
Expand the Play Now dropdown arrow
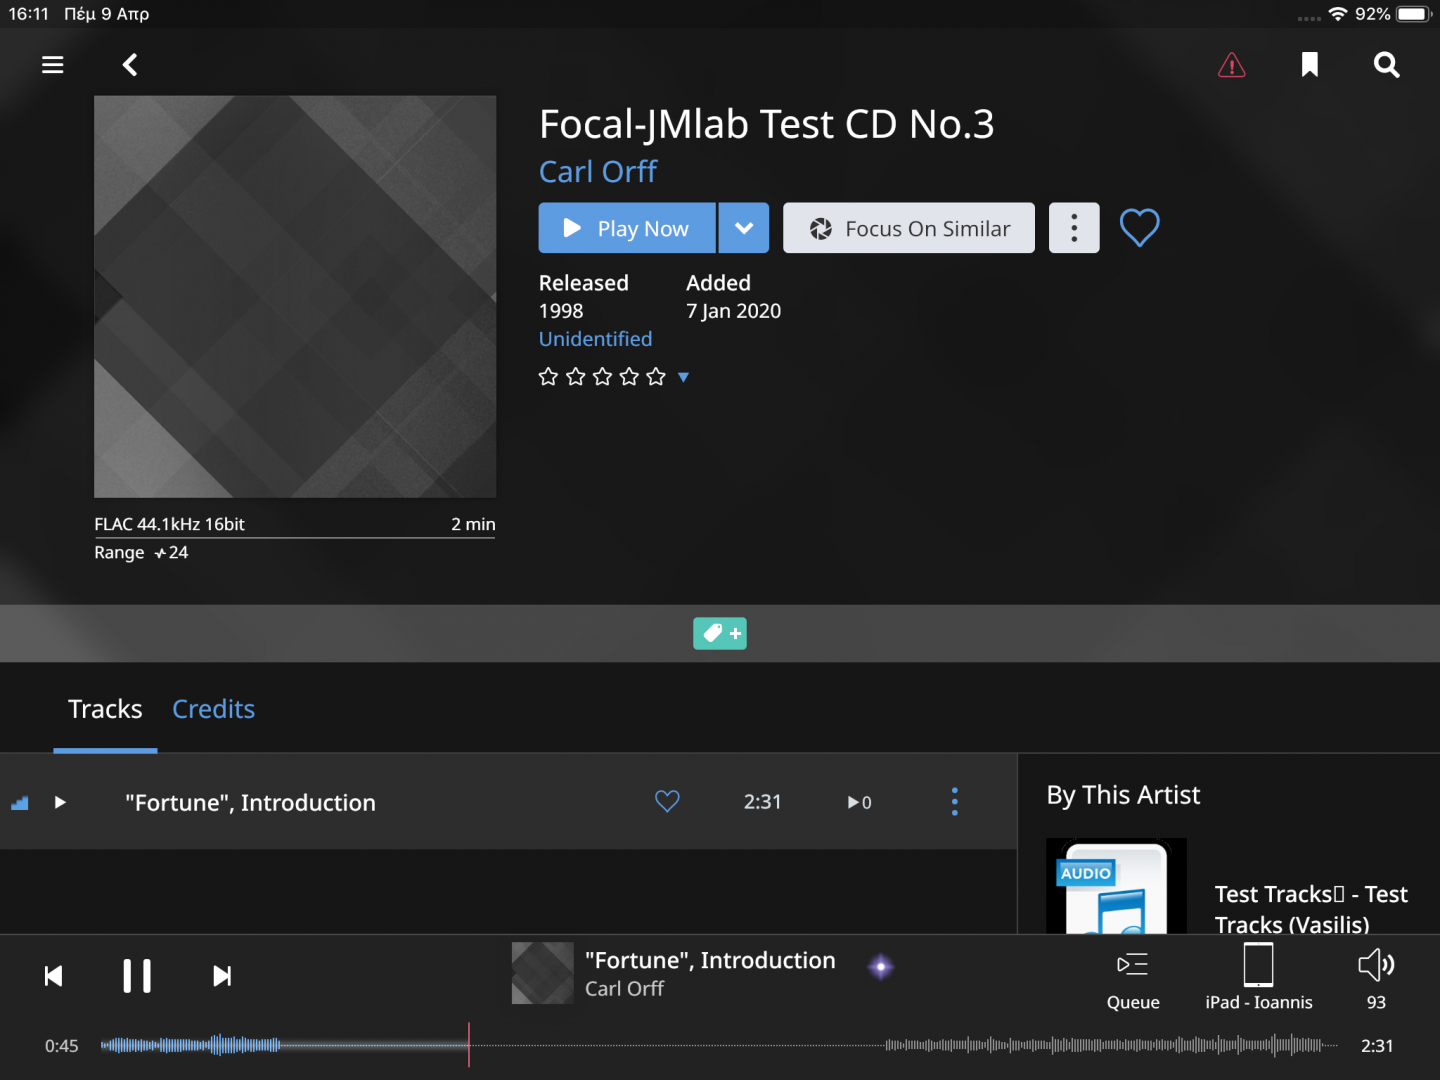[744, 228]
